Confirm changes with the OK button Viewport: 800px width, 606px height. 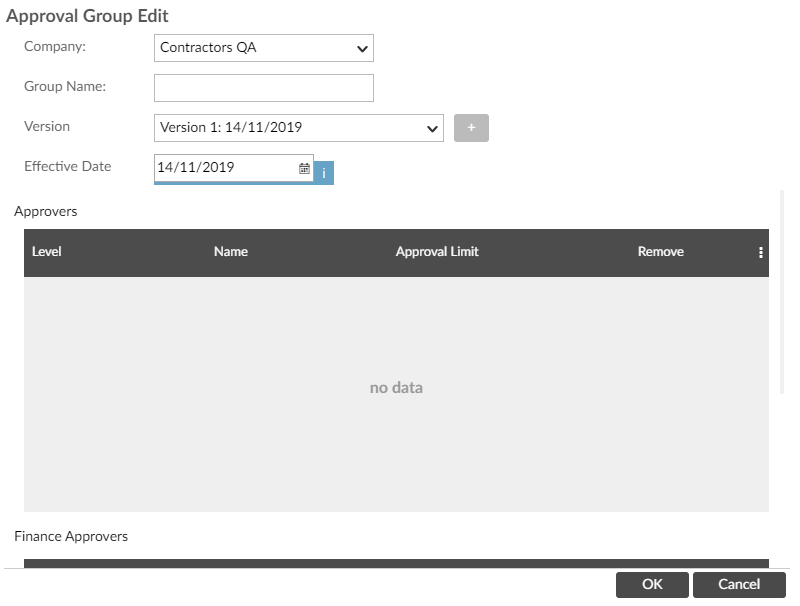coord(652,585)
